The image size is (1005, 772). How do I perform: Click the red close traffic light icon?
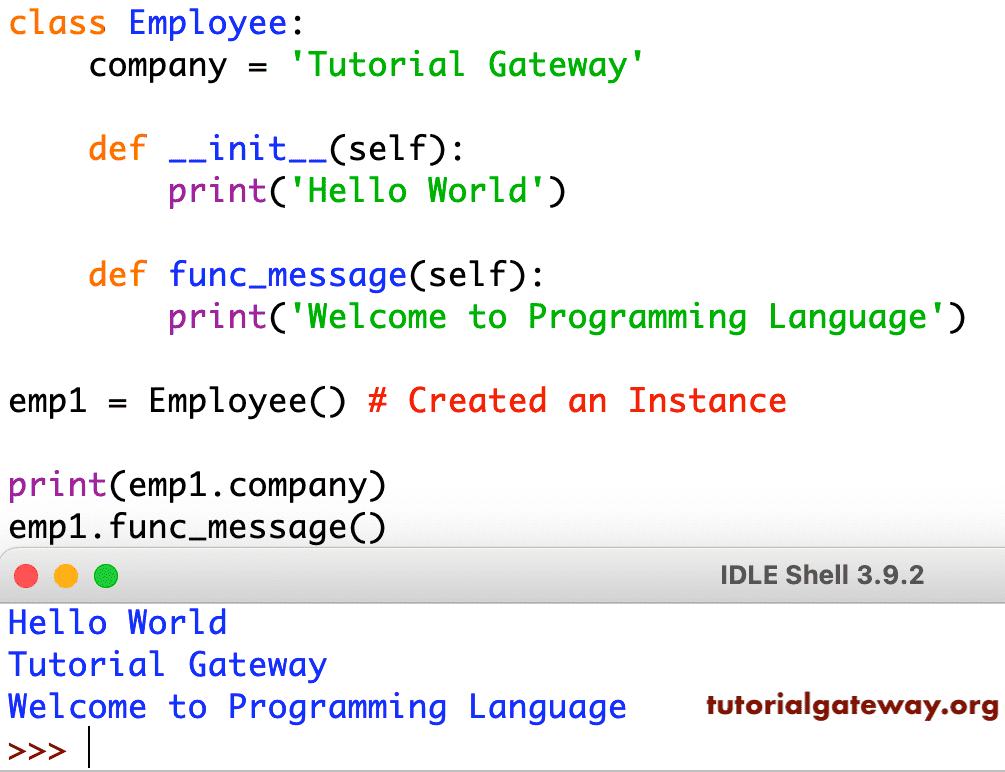[26, 576]
